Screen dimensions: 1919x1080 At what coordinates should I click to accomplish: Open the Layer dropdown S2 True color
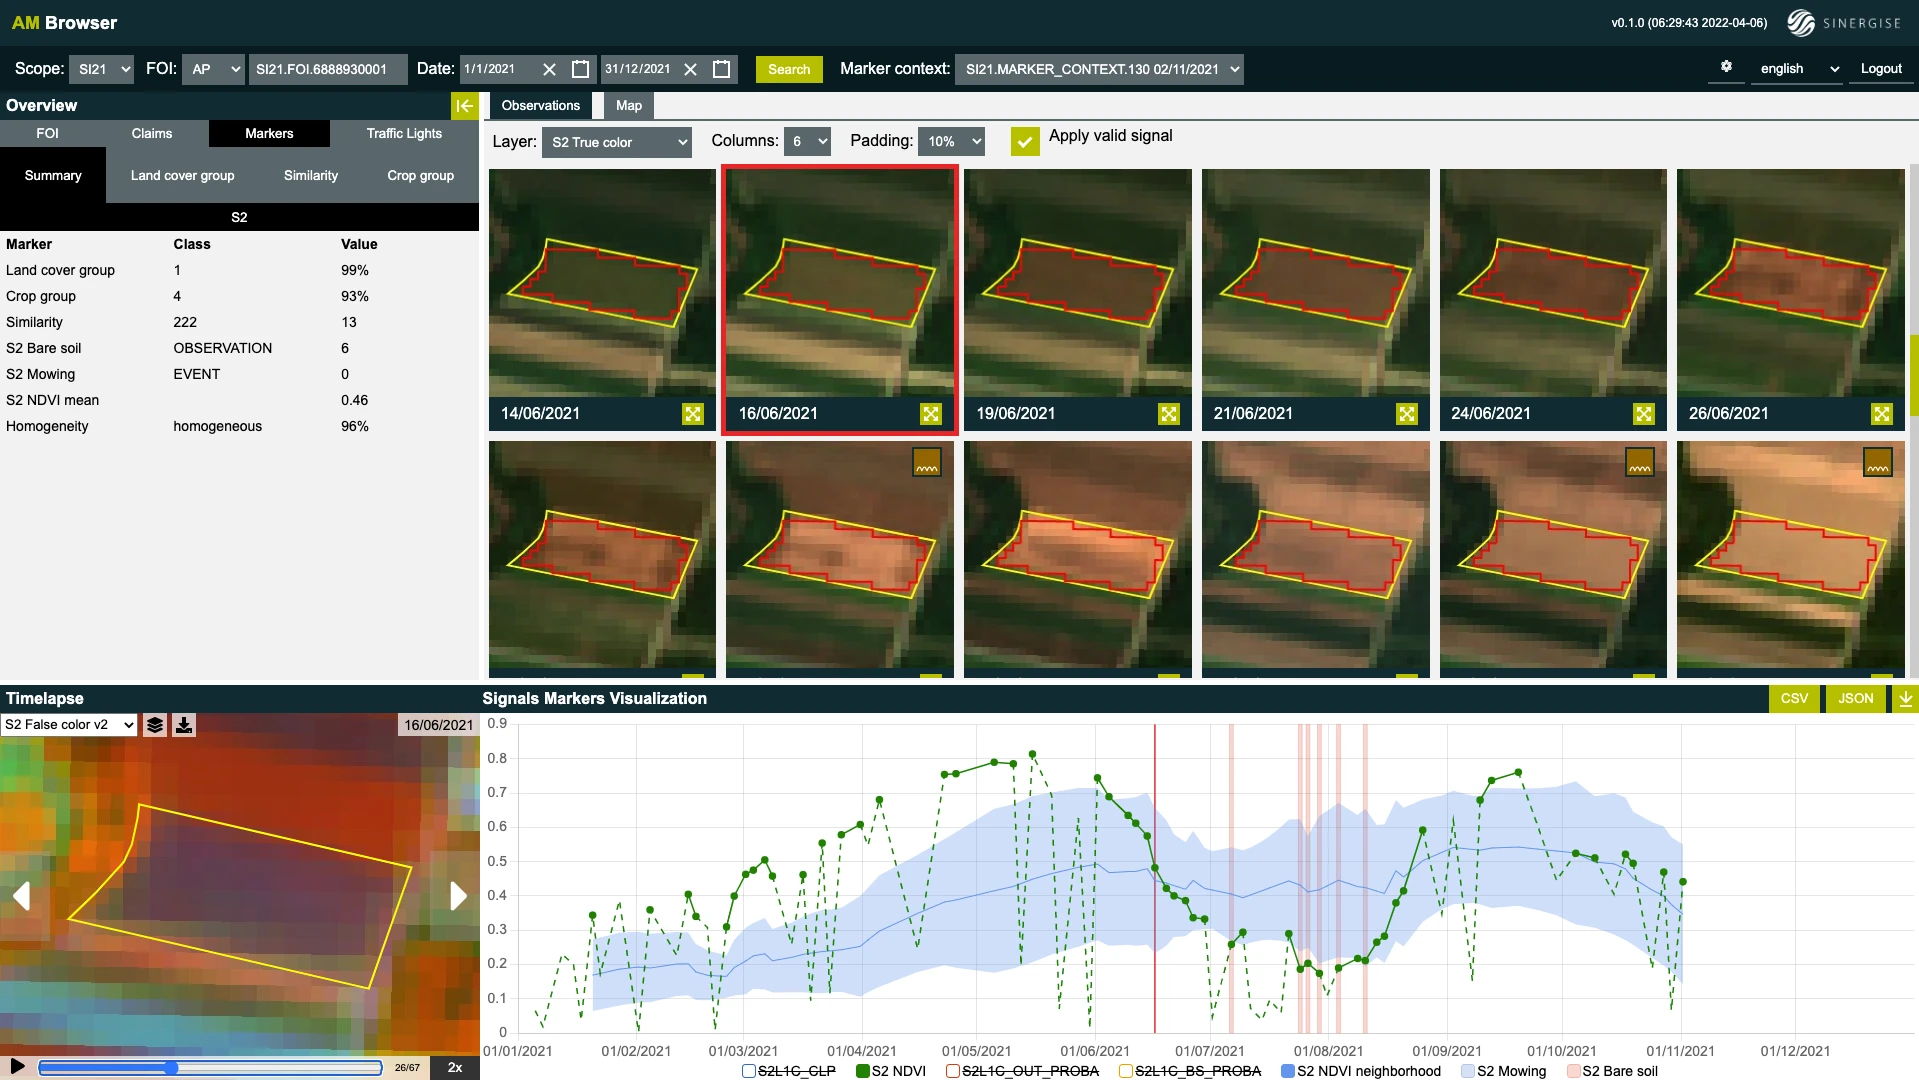[617, 142]
